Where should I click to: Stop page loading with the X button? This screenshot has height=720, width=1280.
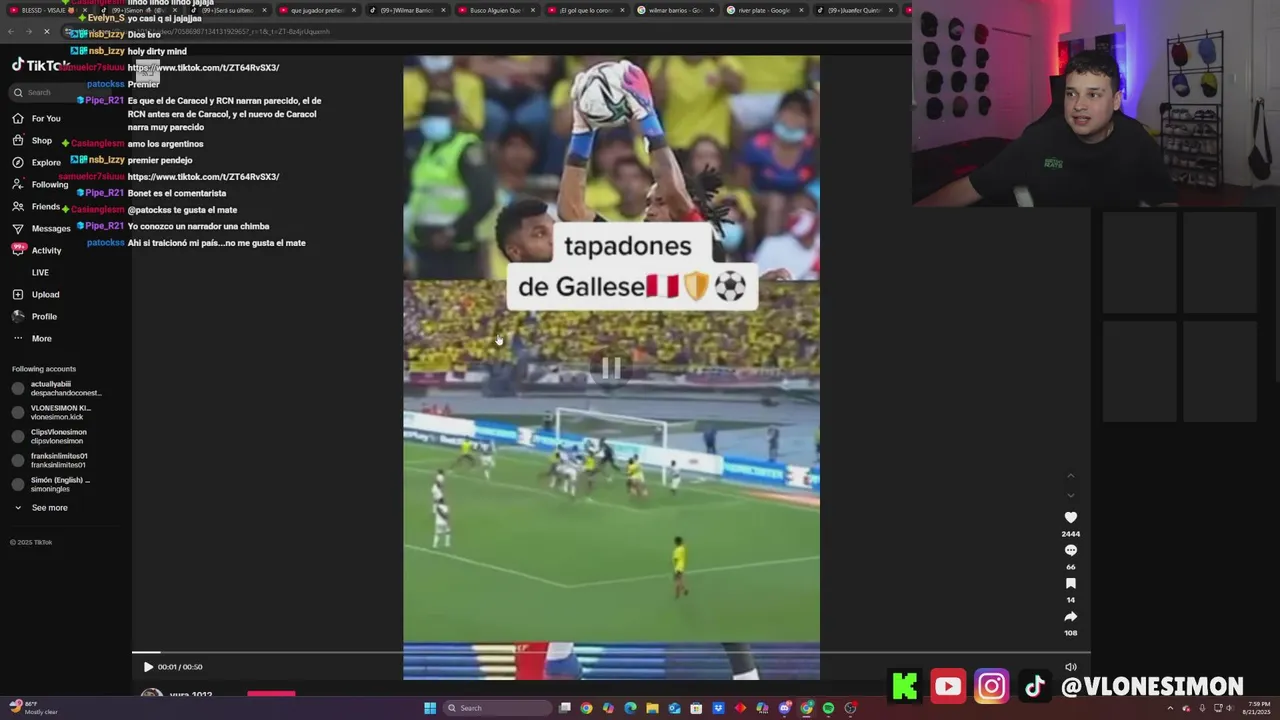click(x=47, y=32)
